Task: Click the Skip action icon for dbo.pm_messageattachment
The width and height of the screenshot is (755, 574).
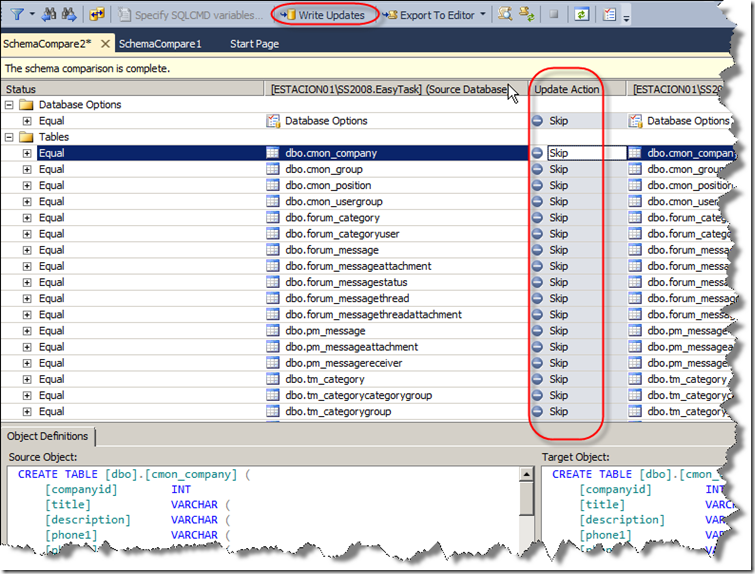Action: 537,347
